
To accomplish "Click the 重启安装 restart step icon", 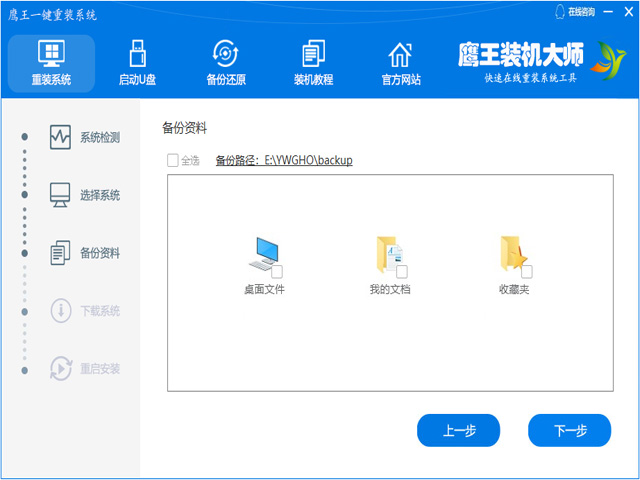I will click(61, 369).
